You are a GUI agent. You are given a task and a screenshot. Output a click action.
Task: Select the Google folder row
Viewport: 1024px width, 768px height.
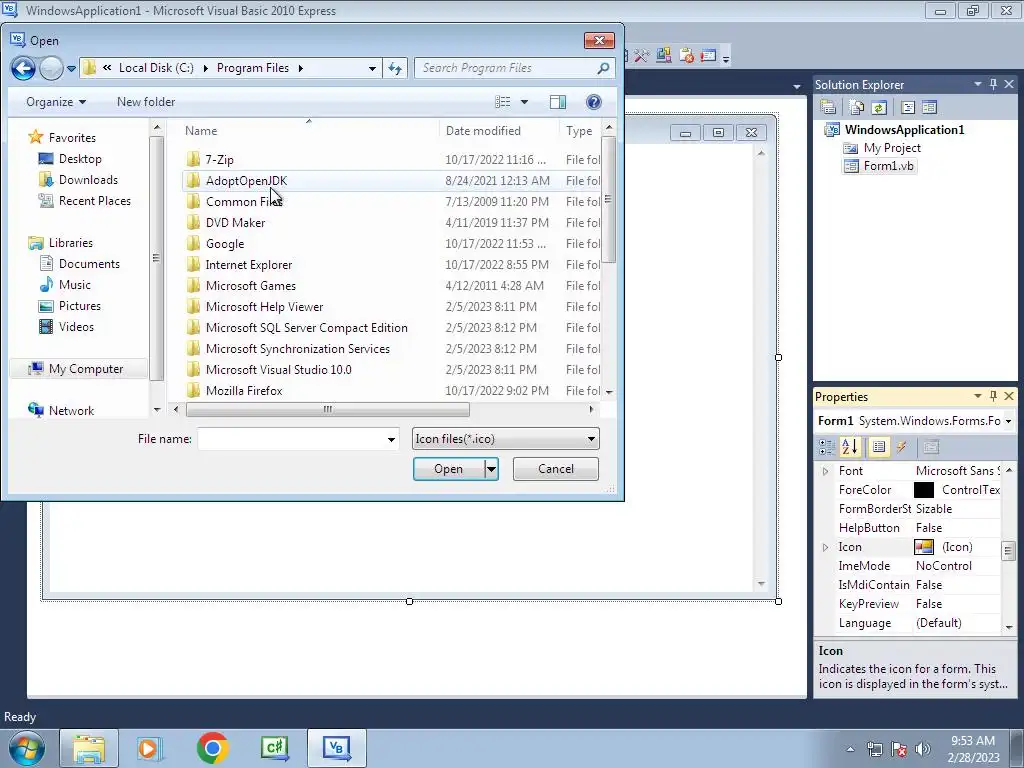pos(392,244)
